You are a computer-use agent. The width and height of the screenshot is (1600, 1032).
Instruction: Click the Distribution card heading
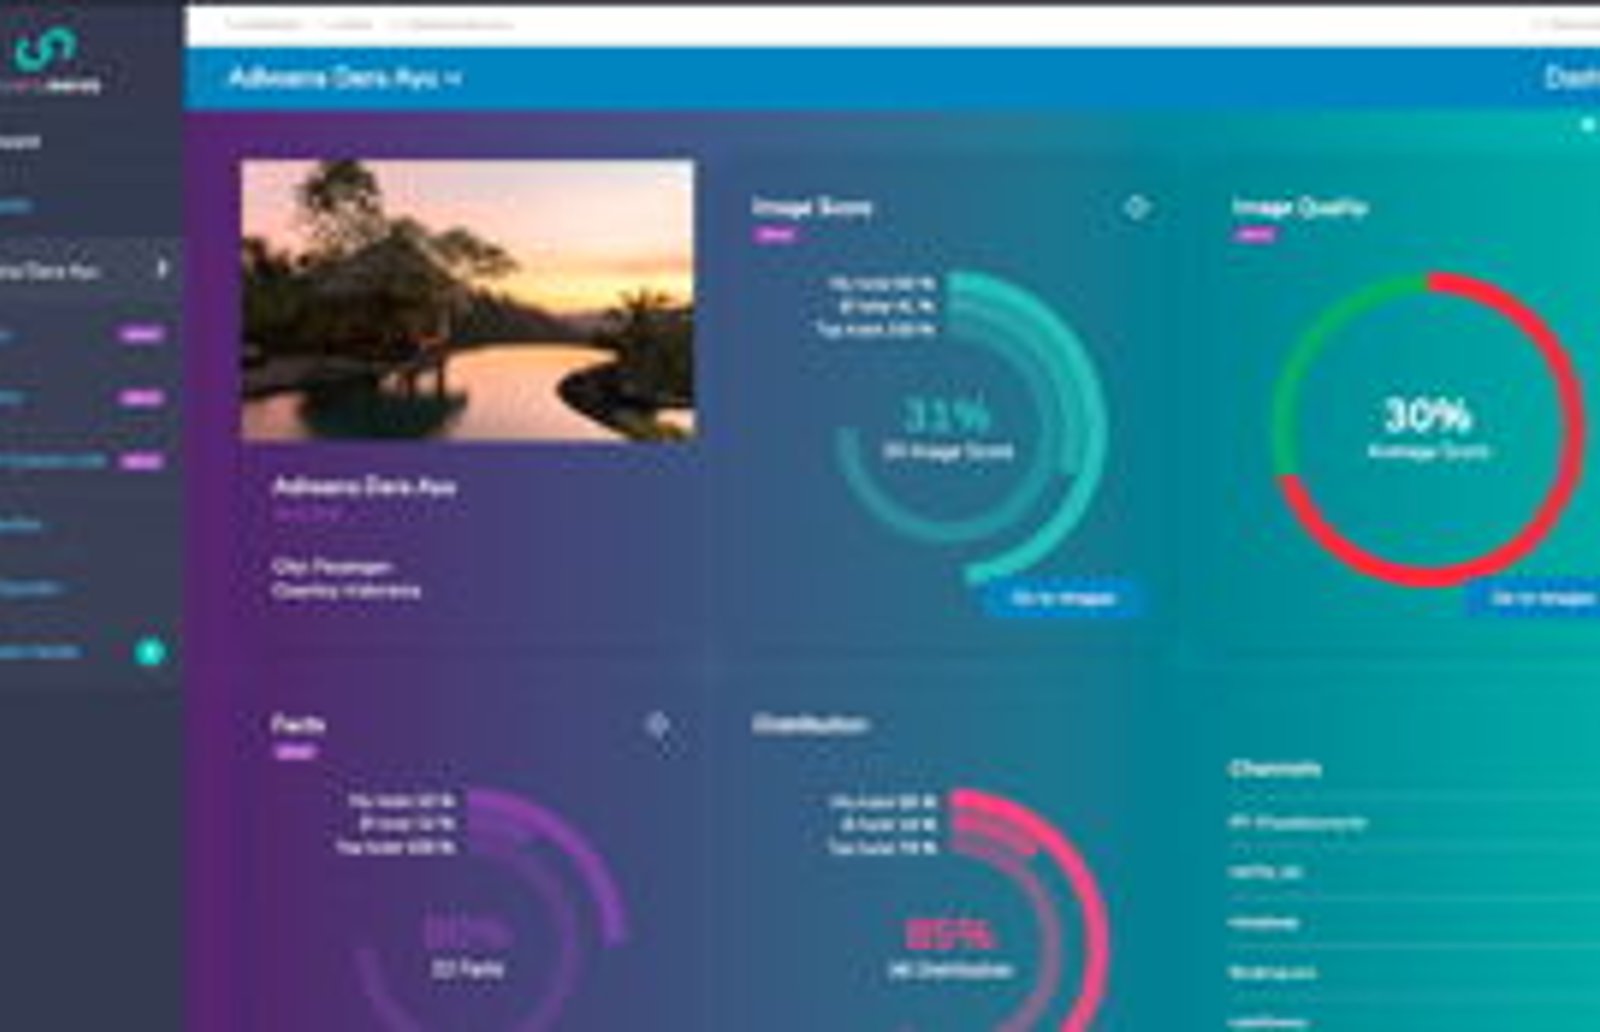[x=810, y=724]
